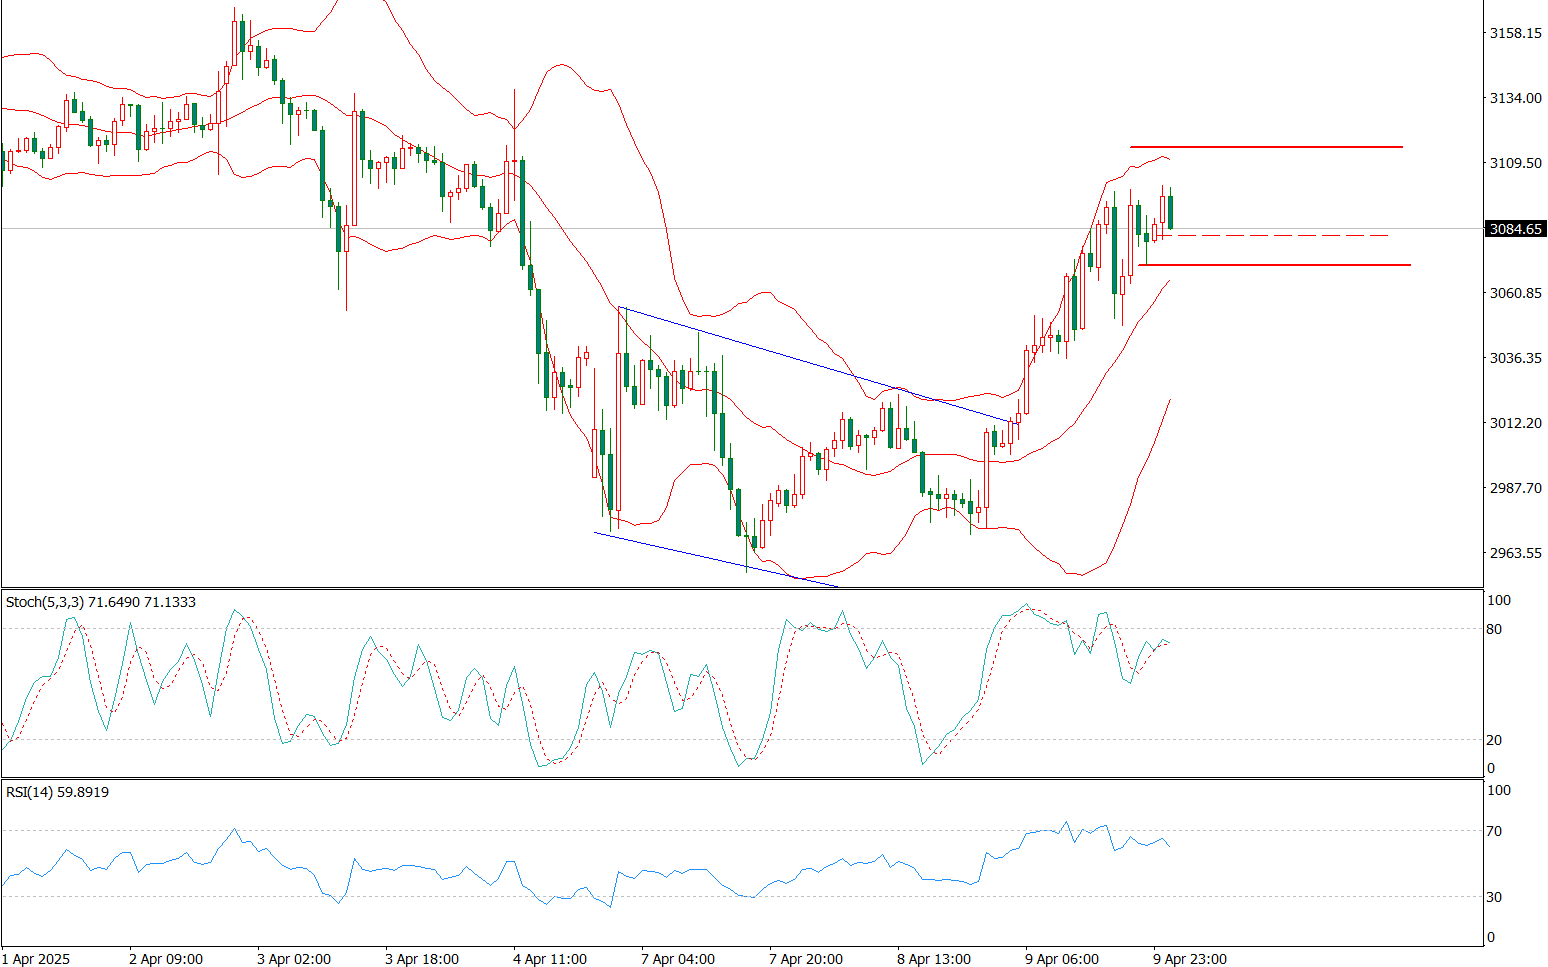Click the 1 Apr 2025 date label
This screenshot has width=1548, height=967.
point(37,959)
